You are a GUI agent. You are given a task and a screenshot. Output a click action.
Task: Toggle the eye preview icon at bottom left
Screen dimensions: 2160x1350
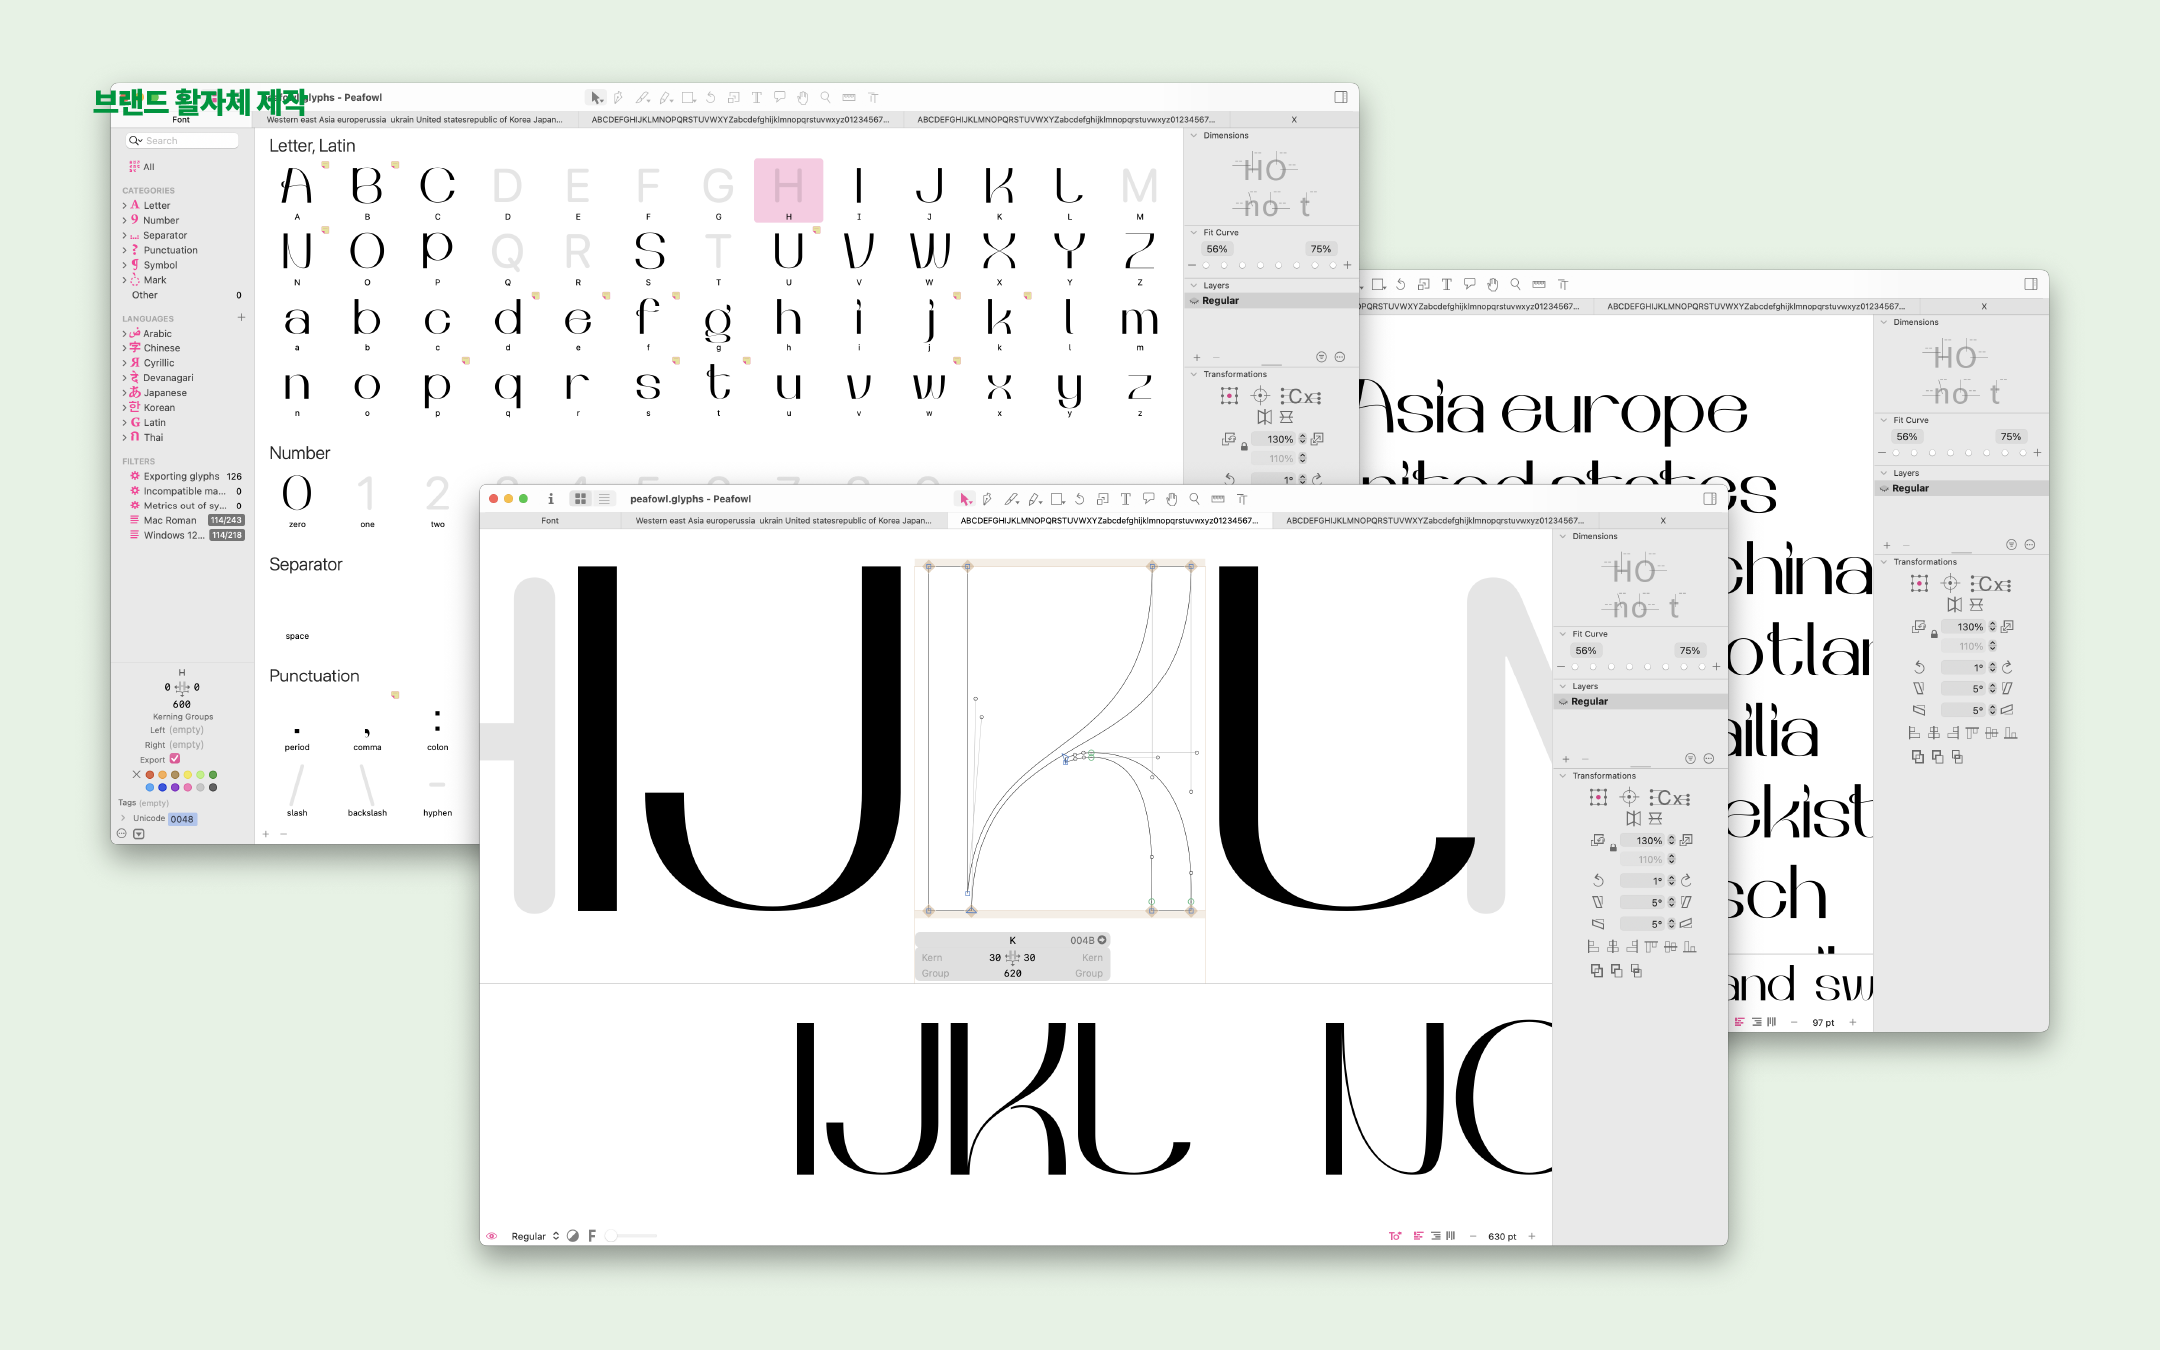click(491, 1236)
